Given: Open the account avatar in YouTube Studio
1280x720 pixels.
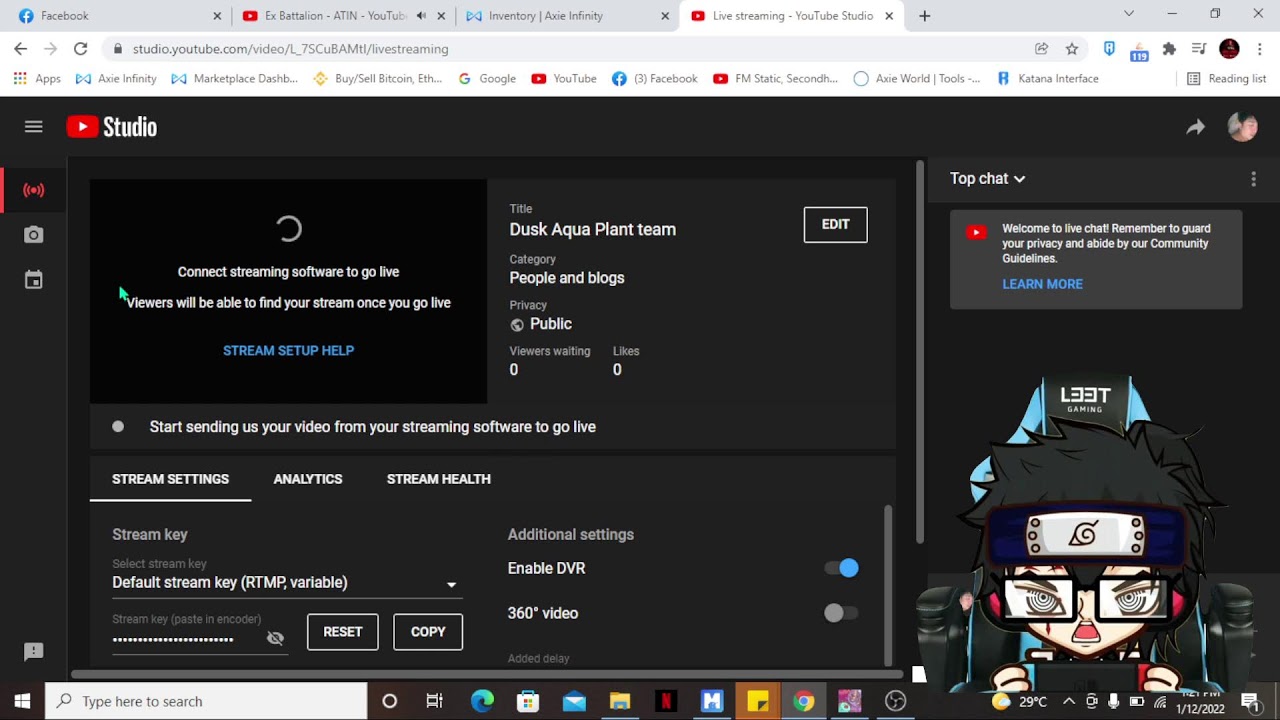Looking at the screenshot, I should [x=1242, y=126].
